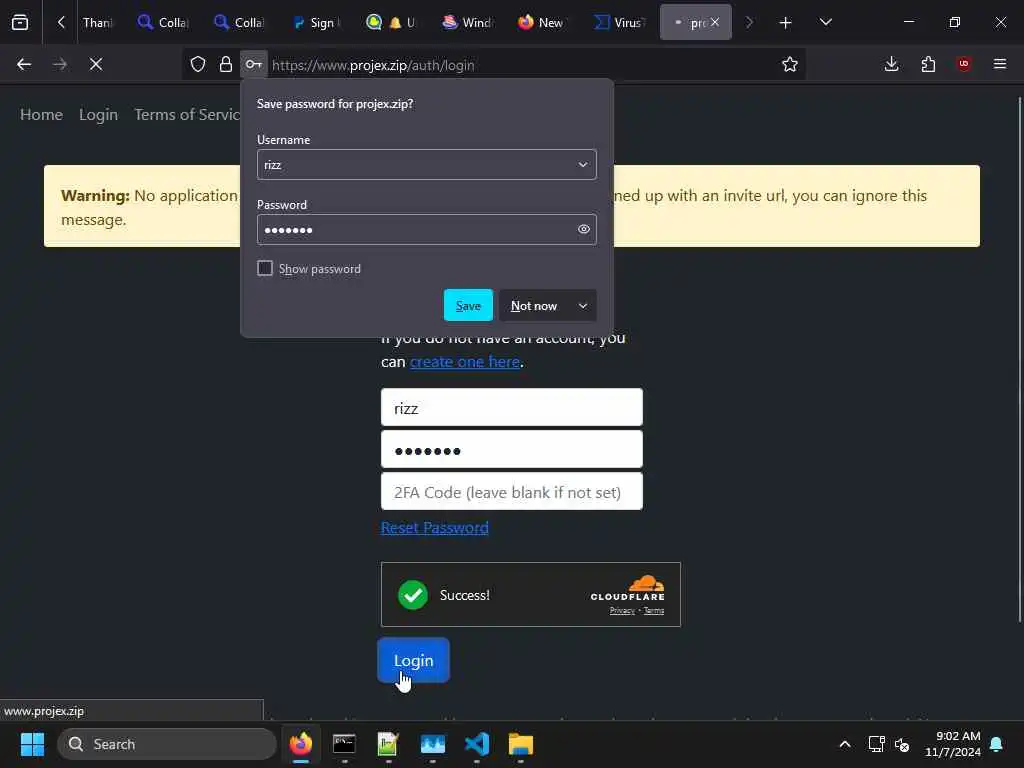The width and height of the screenshot is (1024, 768).
Task: Focus the page password field
Action: pos(511,449)
